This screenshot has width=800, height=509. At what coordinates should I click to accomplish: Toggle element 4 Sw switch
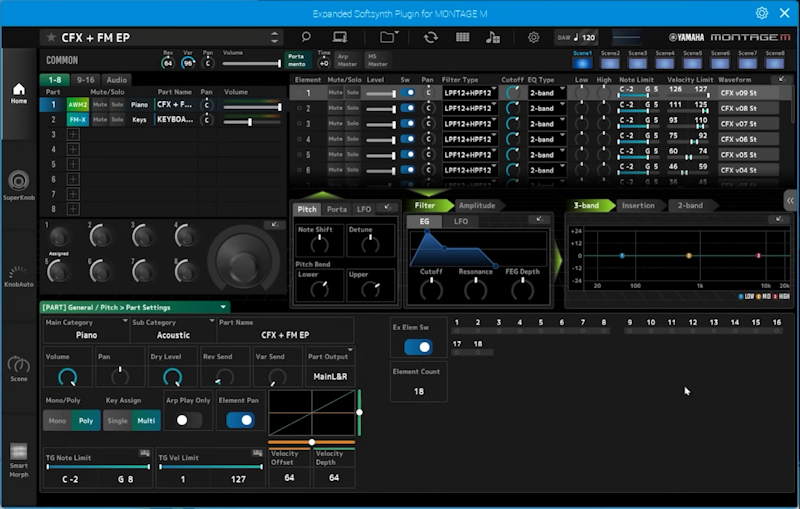coord(407,139)
